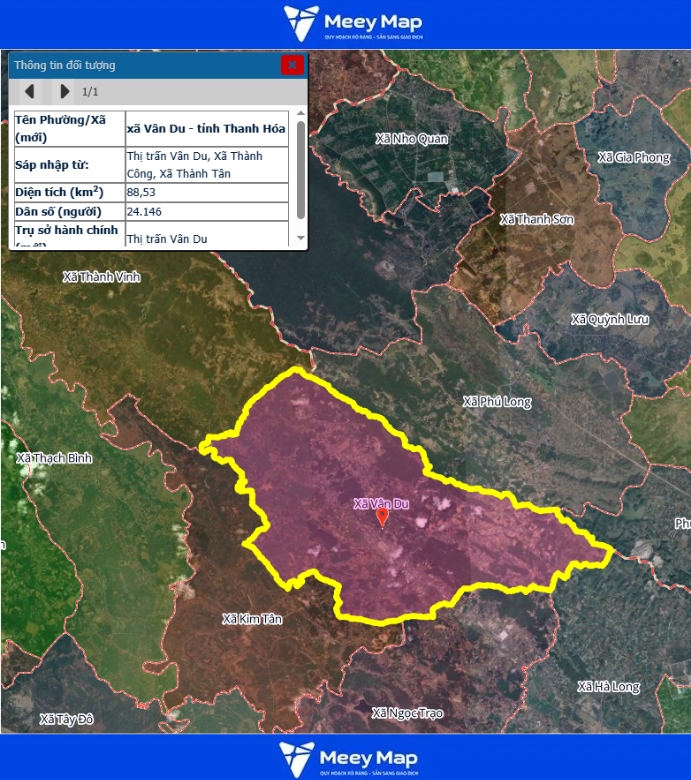This screenshot has width=691, height=780.
Task: Click the previous record arrow in popup
Action: point(30,92)
